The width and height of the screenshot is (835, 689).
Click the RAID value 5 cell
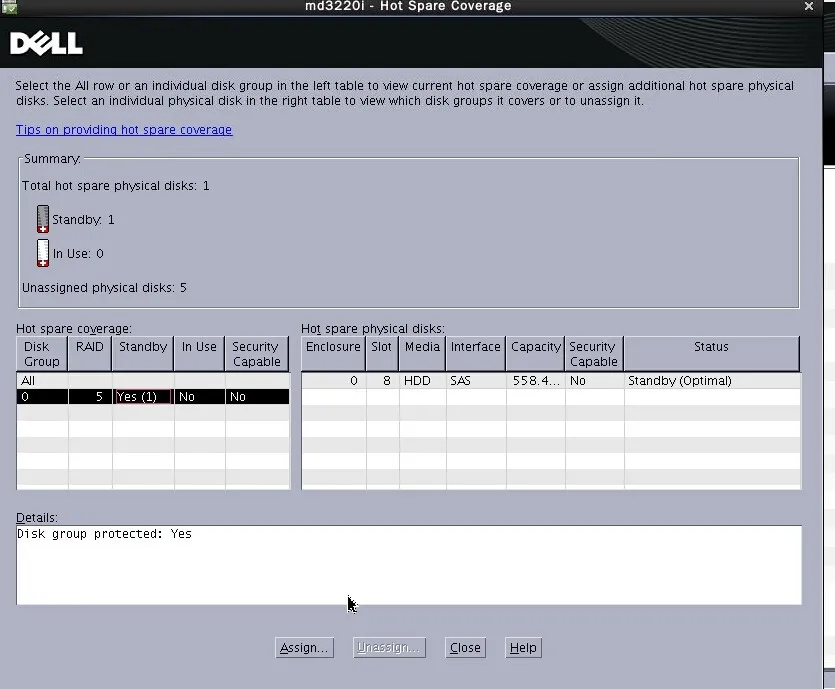[x=90, y=397]
